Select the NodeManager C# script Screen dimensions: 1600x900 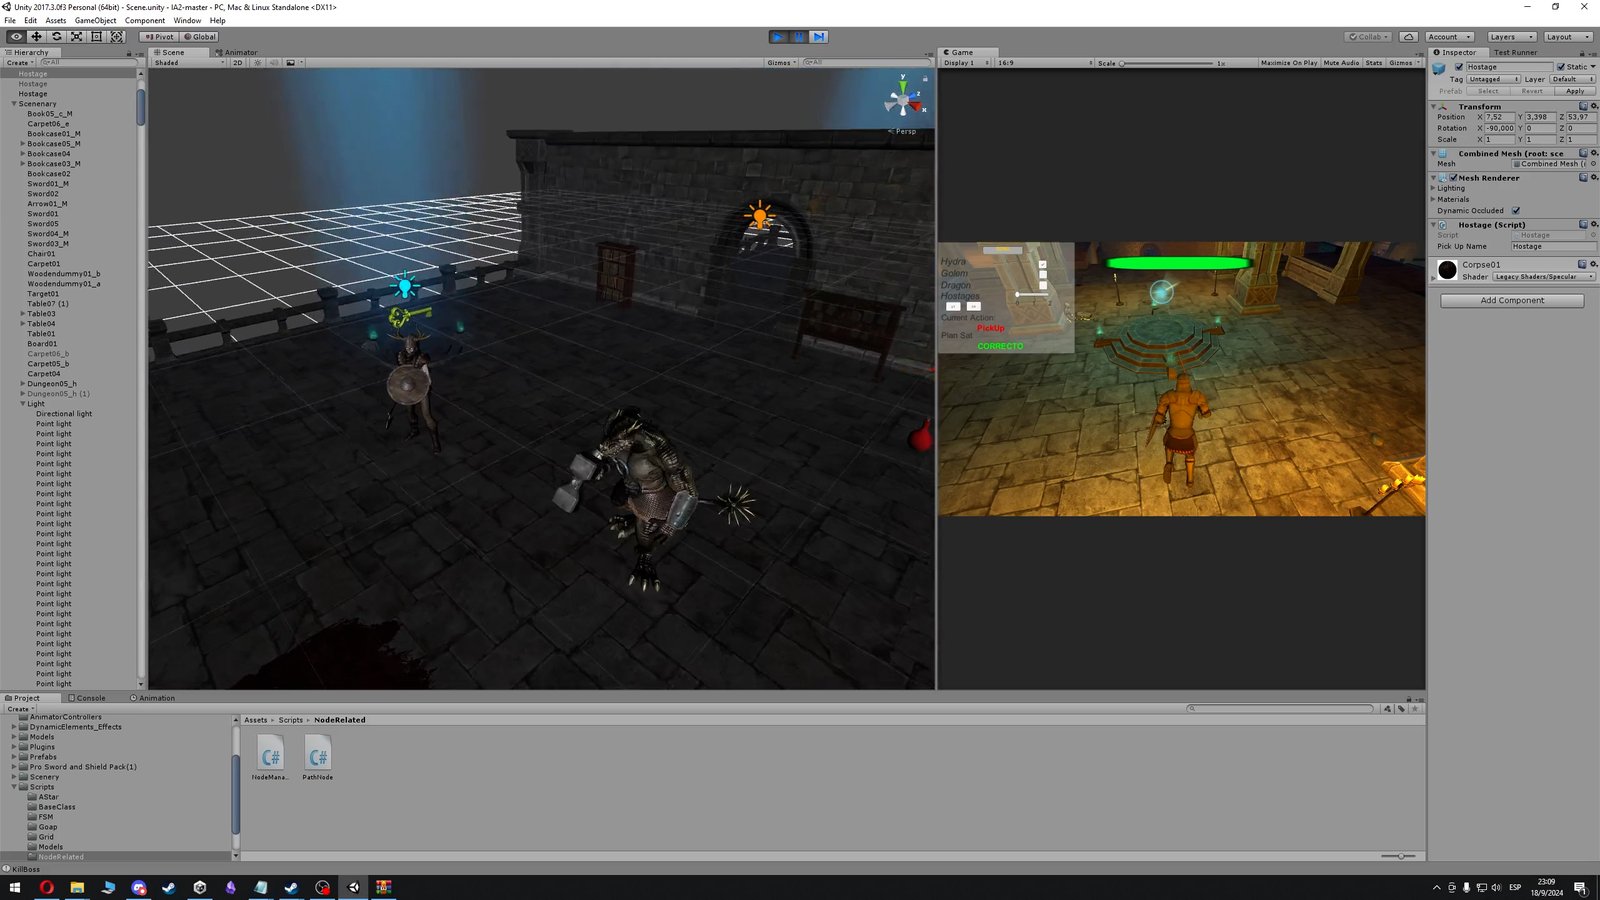[x=270, y=757]
